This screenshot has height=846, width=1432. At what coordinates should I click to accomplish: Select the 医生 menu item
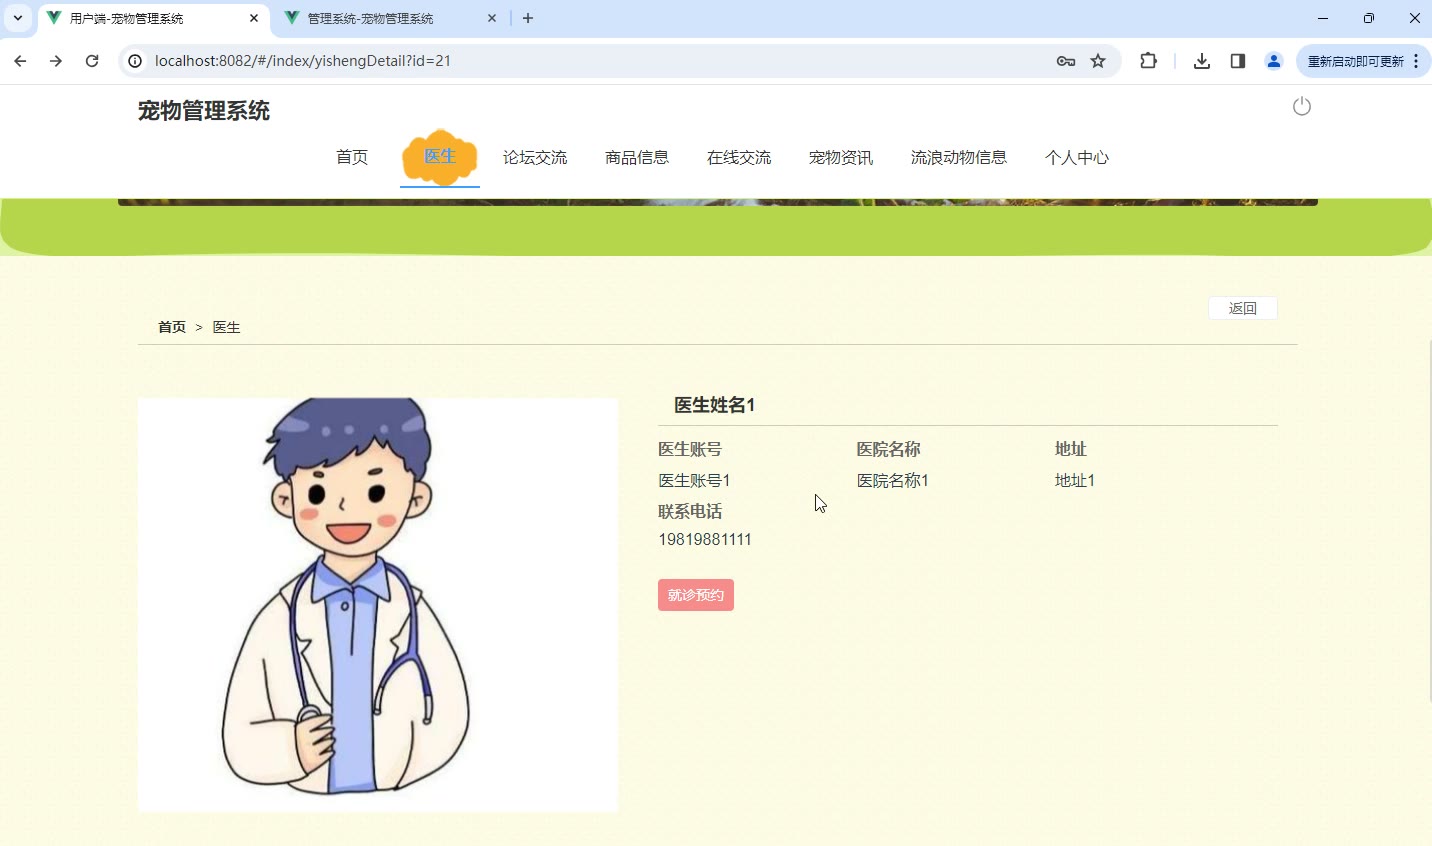coord(440,157)
